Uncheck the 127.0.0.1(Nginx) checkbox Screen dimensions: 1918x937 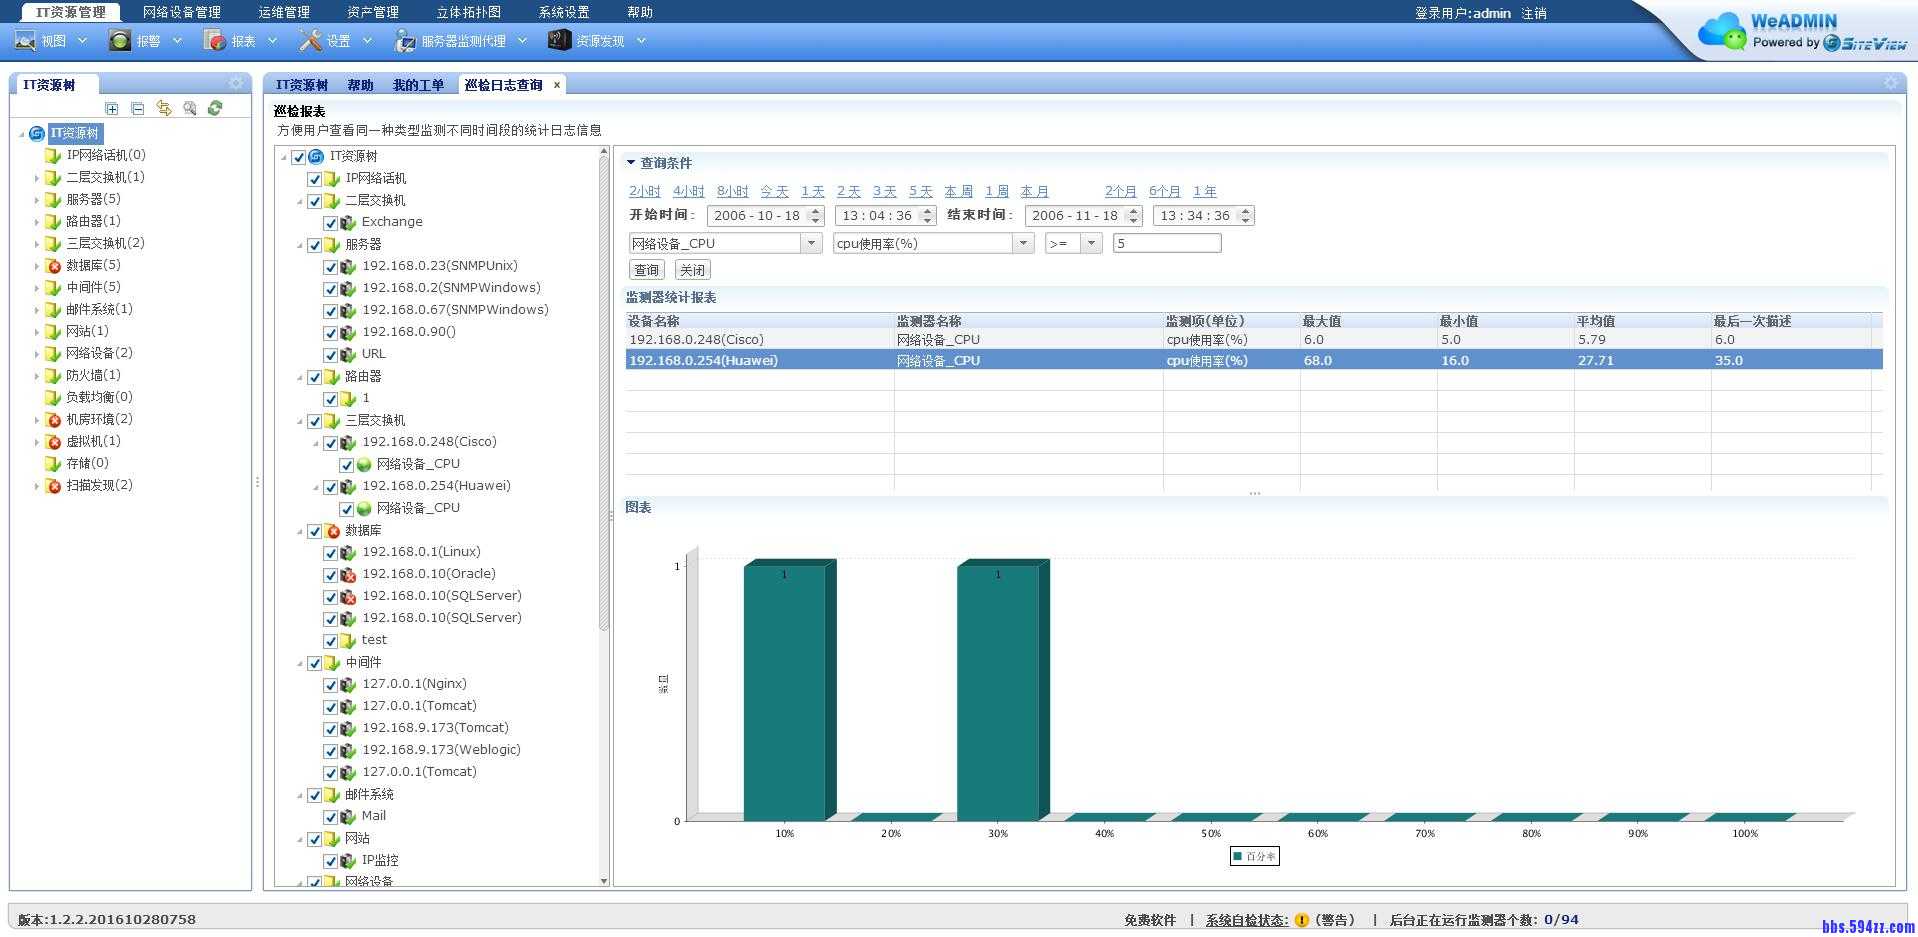click(331, 685)
